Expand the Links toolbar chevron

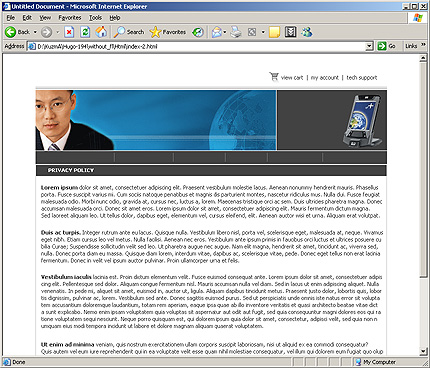pos(423,45)
